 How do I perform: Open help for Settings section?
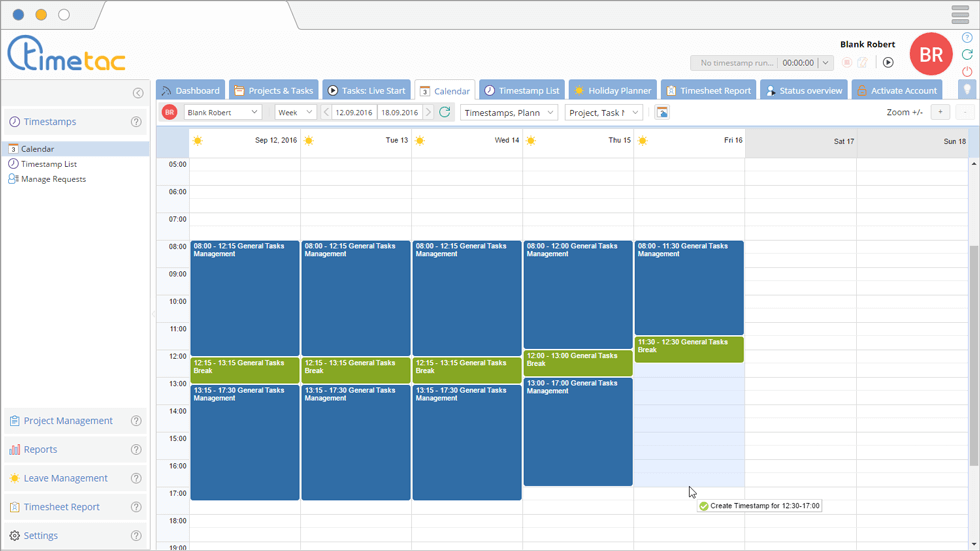(136, 536)
